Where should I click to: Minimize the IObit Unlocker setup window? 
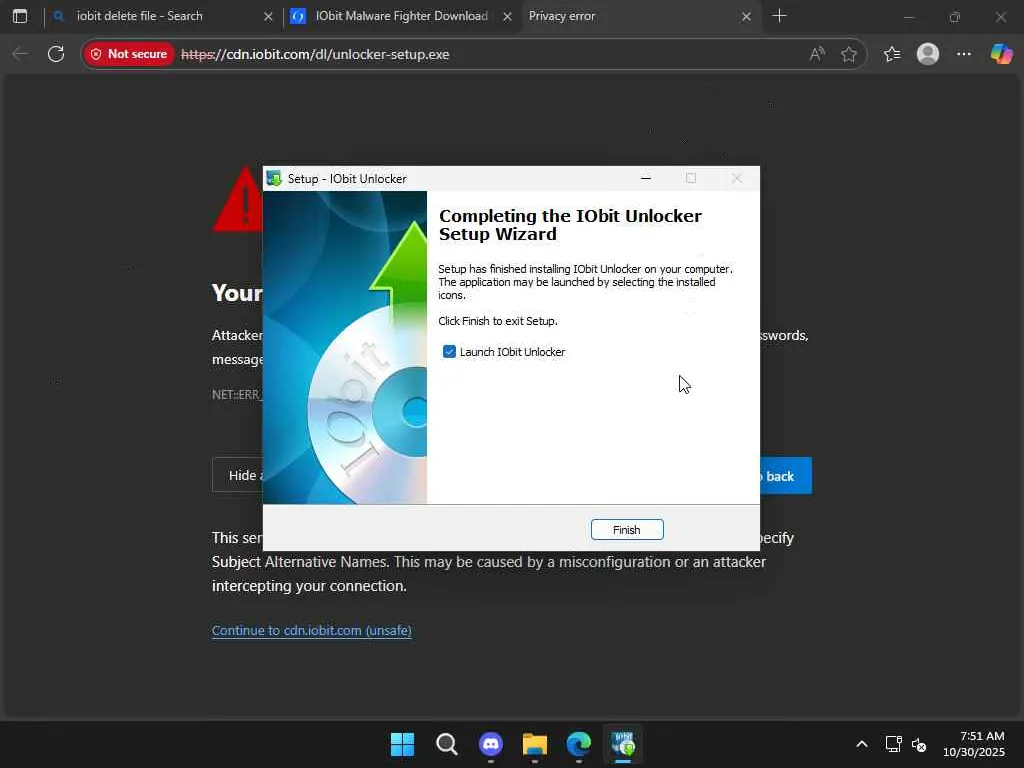click(646, 178)
